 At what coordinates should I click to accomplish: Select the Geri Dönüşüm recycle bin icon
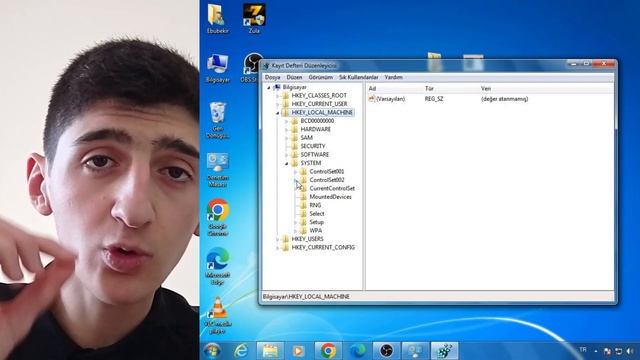click(217, 120)
